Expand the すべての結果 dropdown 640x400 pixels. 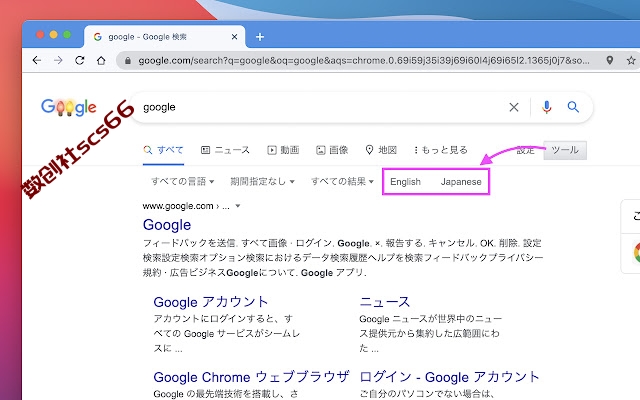coord(342,182)
